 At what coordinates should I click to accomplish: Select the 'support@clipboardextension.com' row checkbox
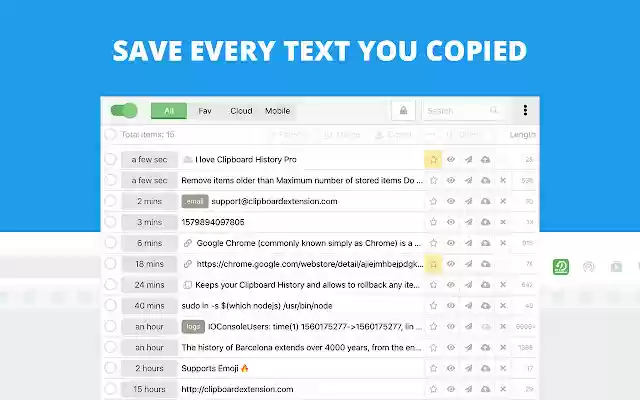pos(110,201)
